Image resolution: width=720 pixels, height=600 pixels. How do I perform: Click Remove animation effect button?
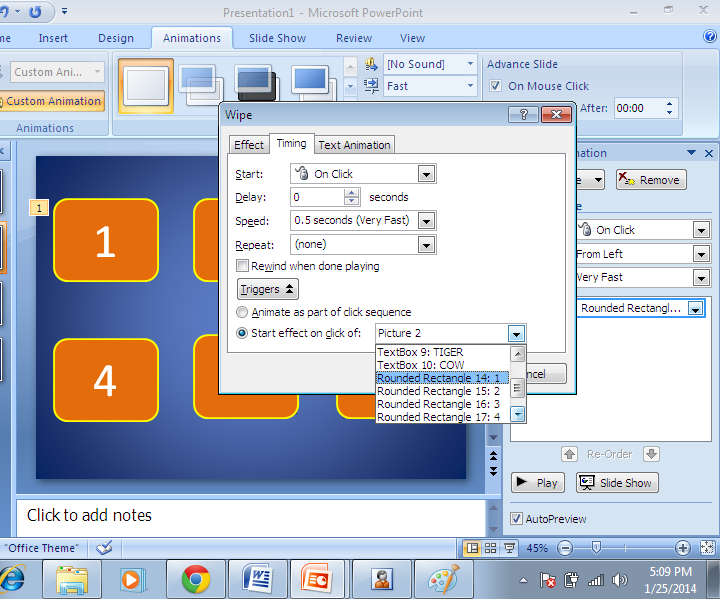click(651, 179)
